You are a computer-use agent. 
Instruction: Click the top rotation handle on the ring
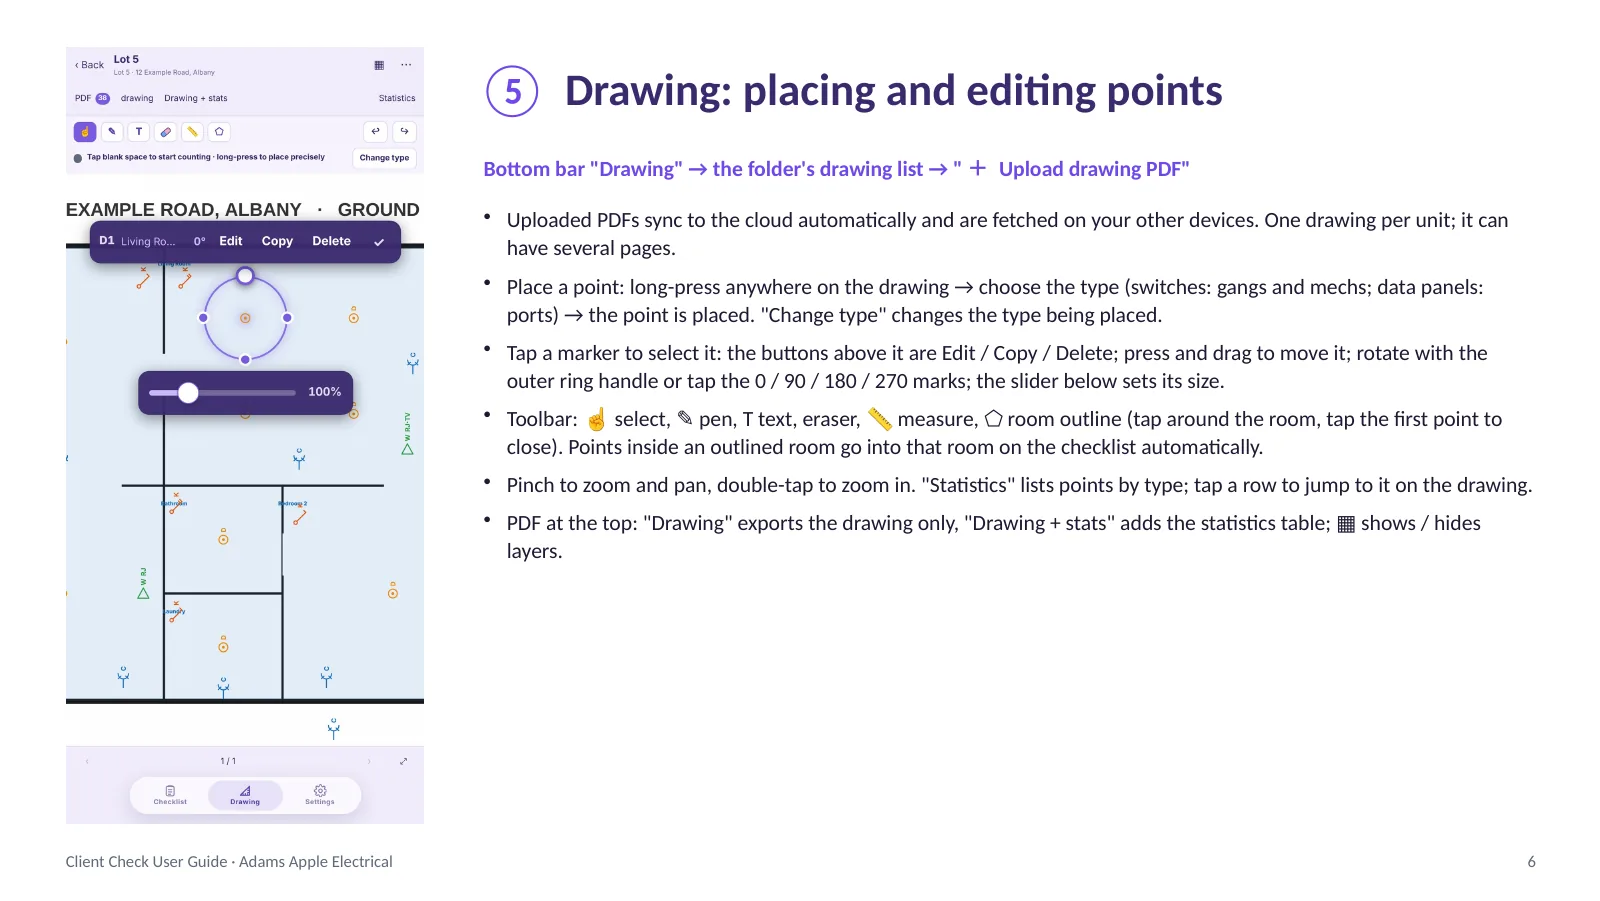pos(245,276)
